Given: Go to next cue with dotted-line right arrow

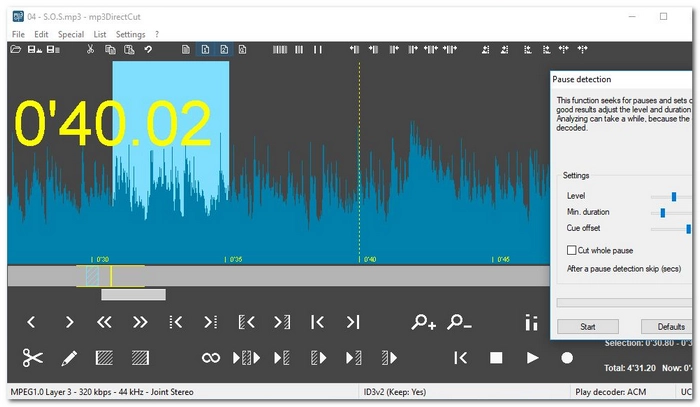Looking at the screenshot, I should pos(211,322).
